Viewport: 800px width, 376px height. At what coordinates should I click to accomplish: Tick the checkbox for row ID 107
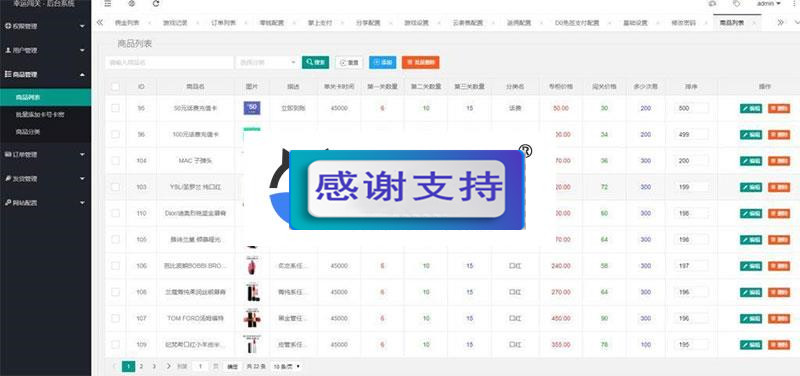(115, 318)
